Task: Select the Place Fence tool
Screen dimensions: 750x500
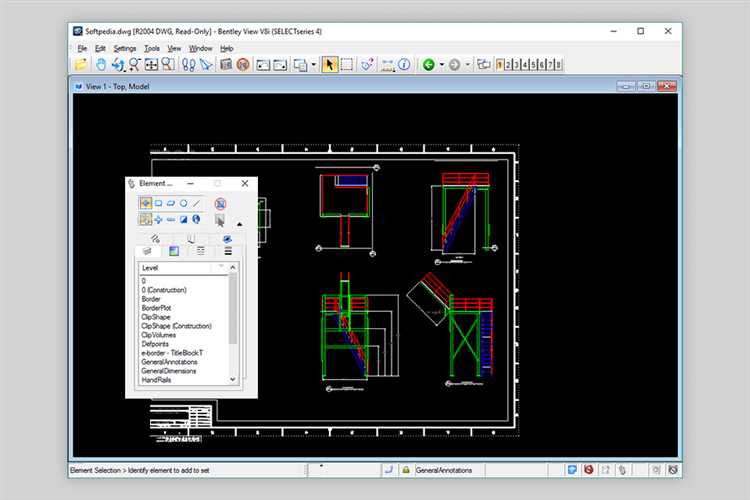Action: [347, 64]
